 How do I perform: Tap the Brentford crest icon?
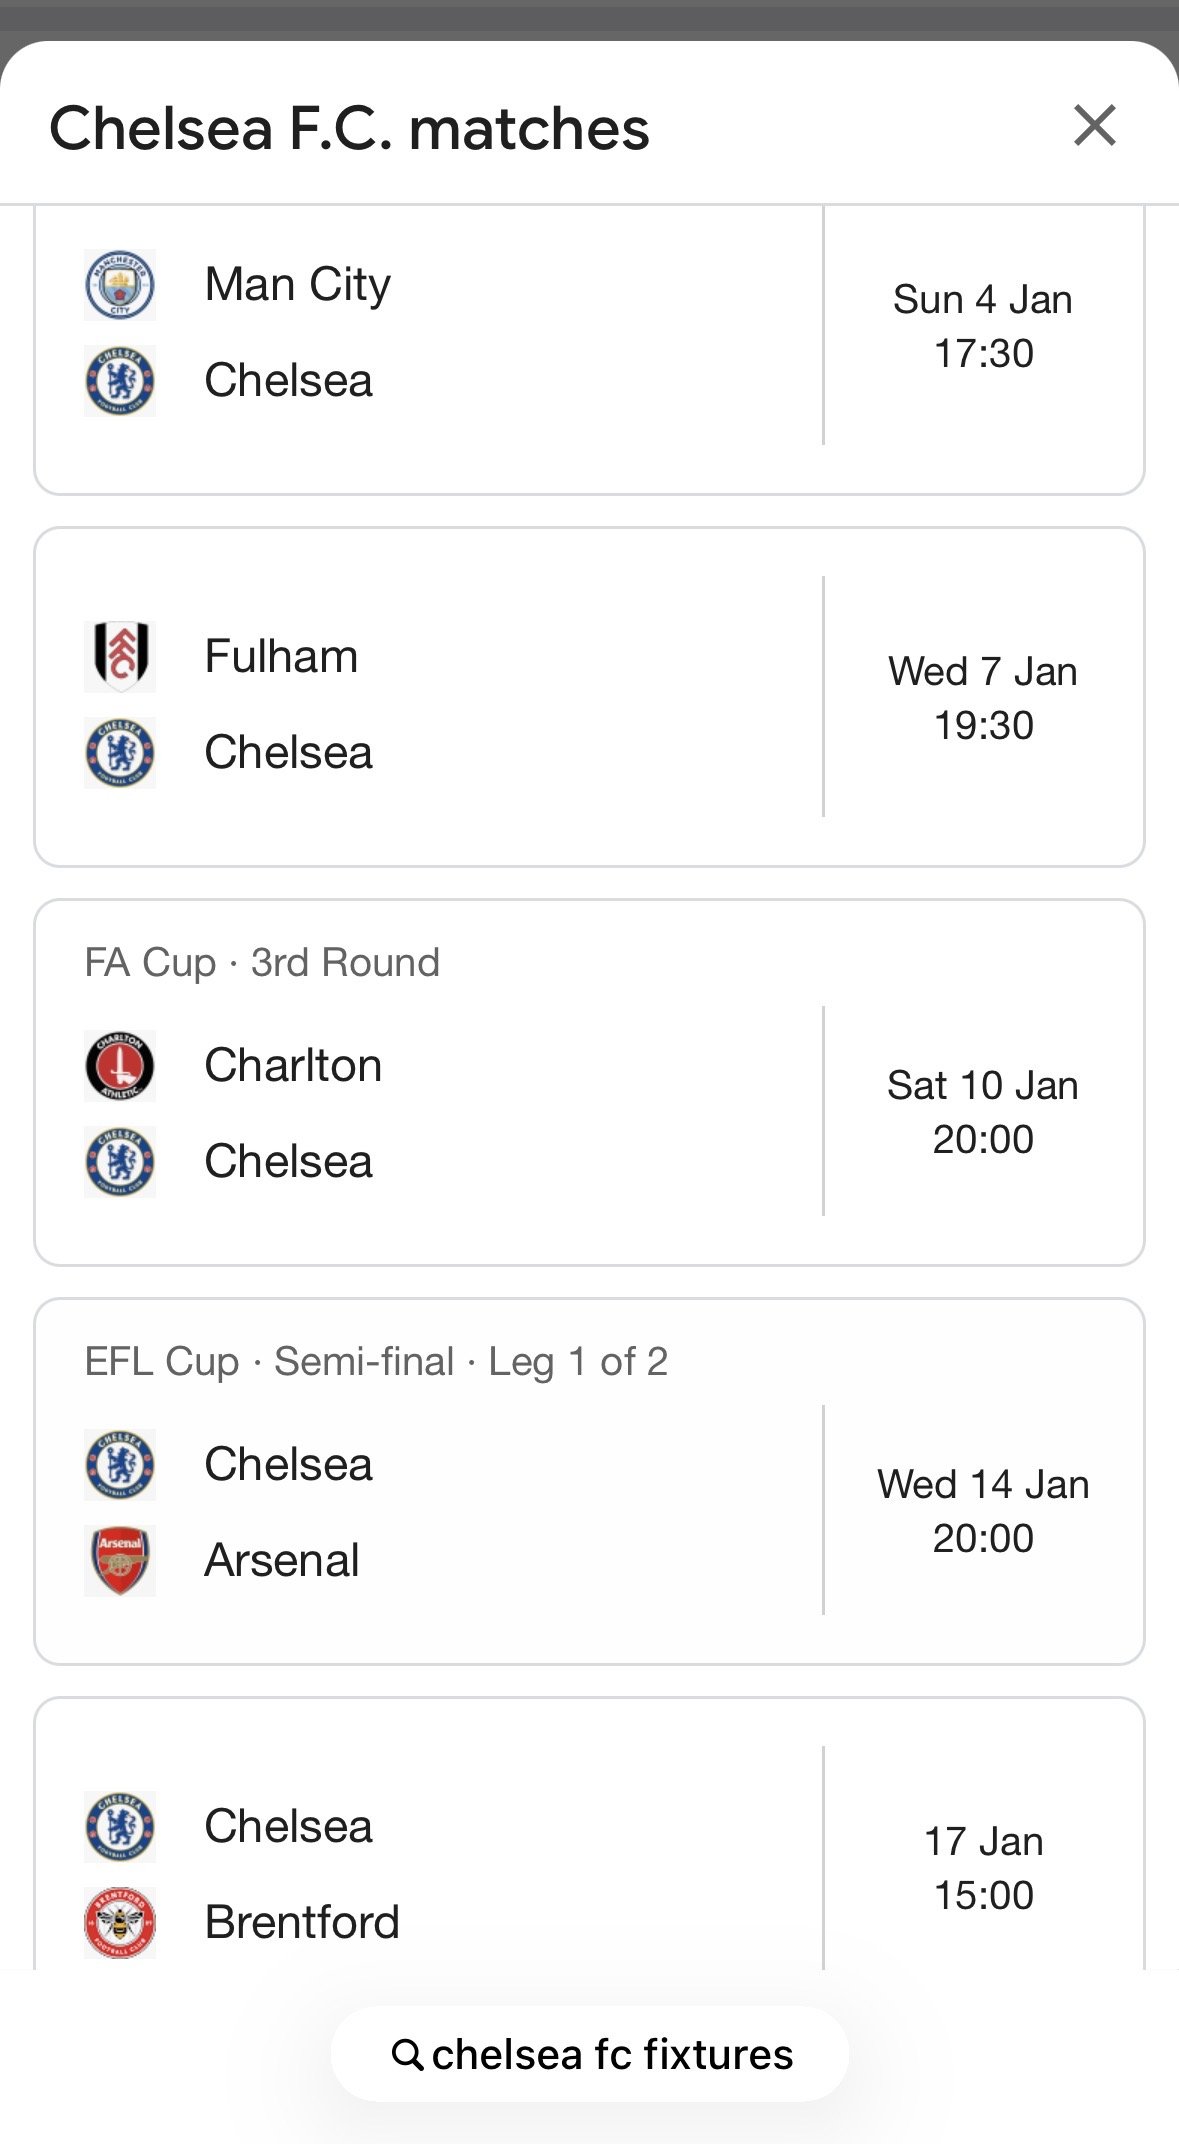tap(120, 1922)
